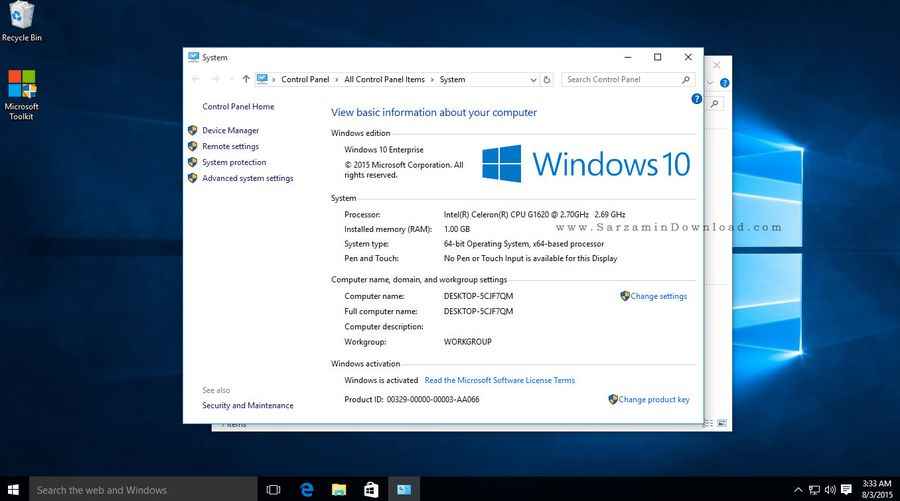Click the help icon in the background window
This screenshot has height=501, width=900.
tap(724, 83)
